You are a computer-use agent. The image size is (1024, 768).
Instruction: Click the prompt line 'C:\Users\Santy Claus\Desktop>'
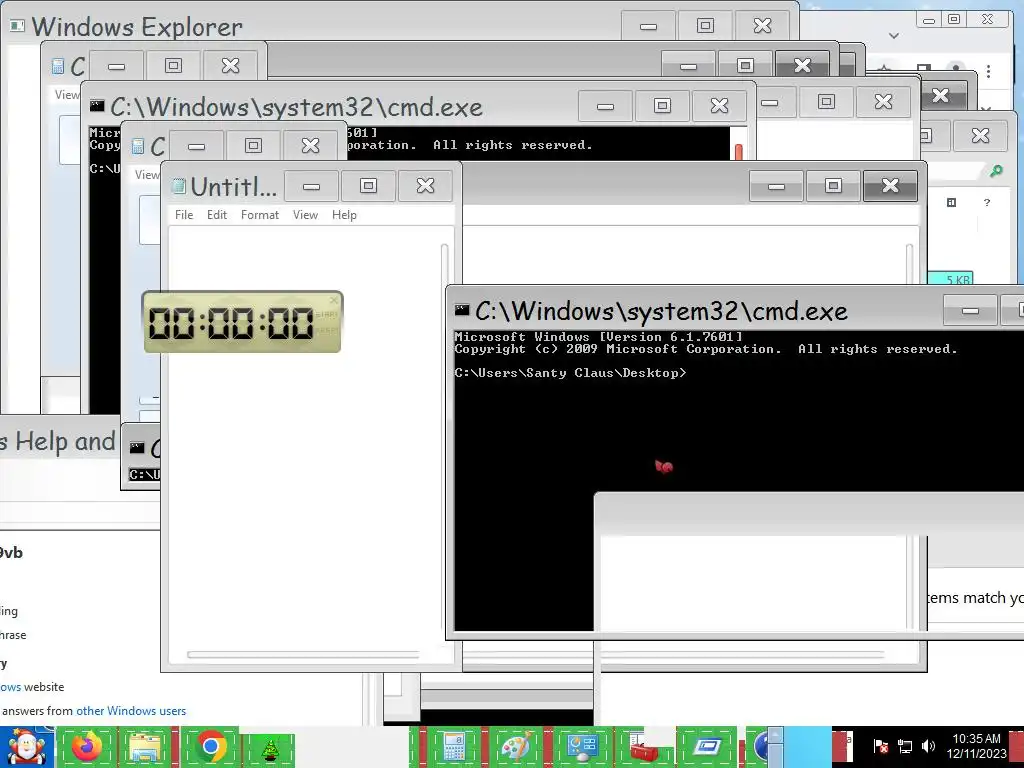pos(570,373)
